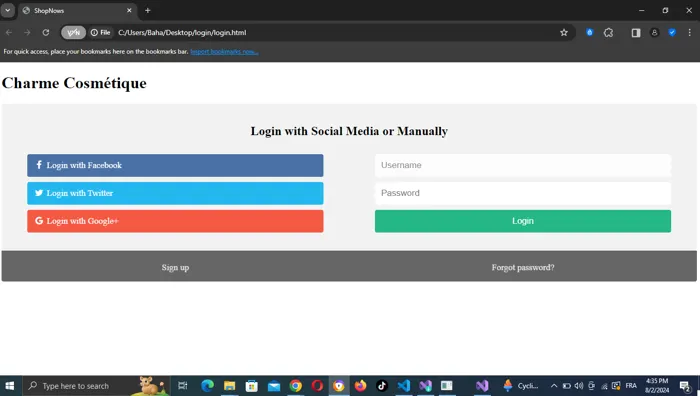The image size is (700, 396).
Task: Open the Forgot password? link
Action: (x=523, y=267)
